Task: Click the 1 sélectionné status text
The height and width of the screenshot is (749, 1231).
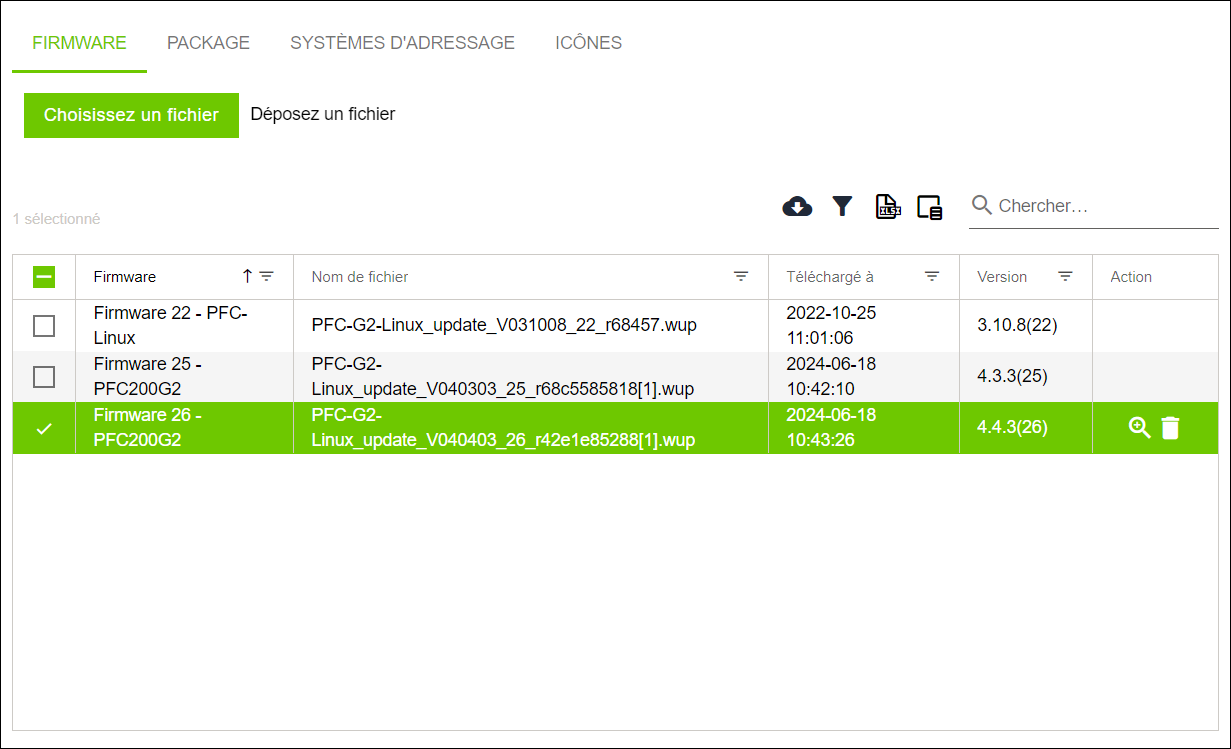Action: [57, 219]
